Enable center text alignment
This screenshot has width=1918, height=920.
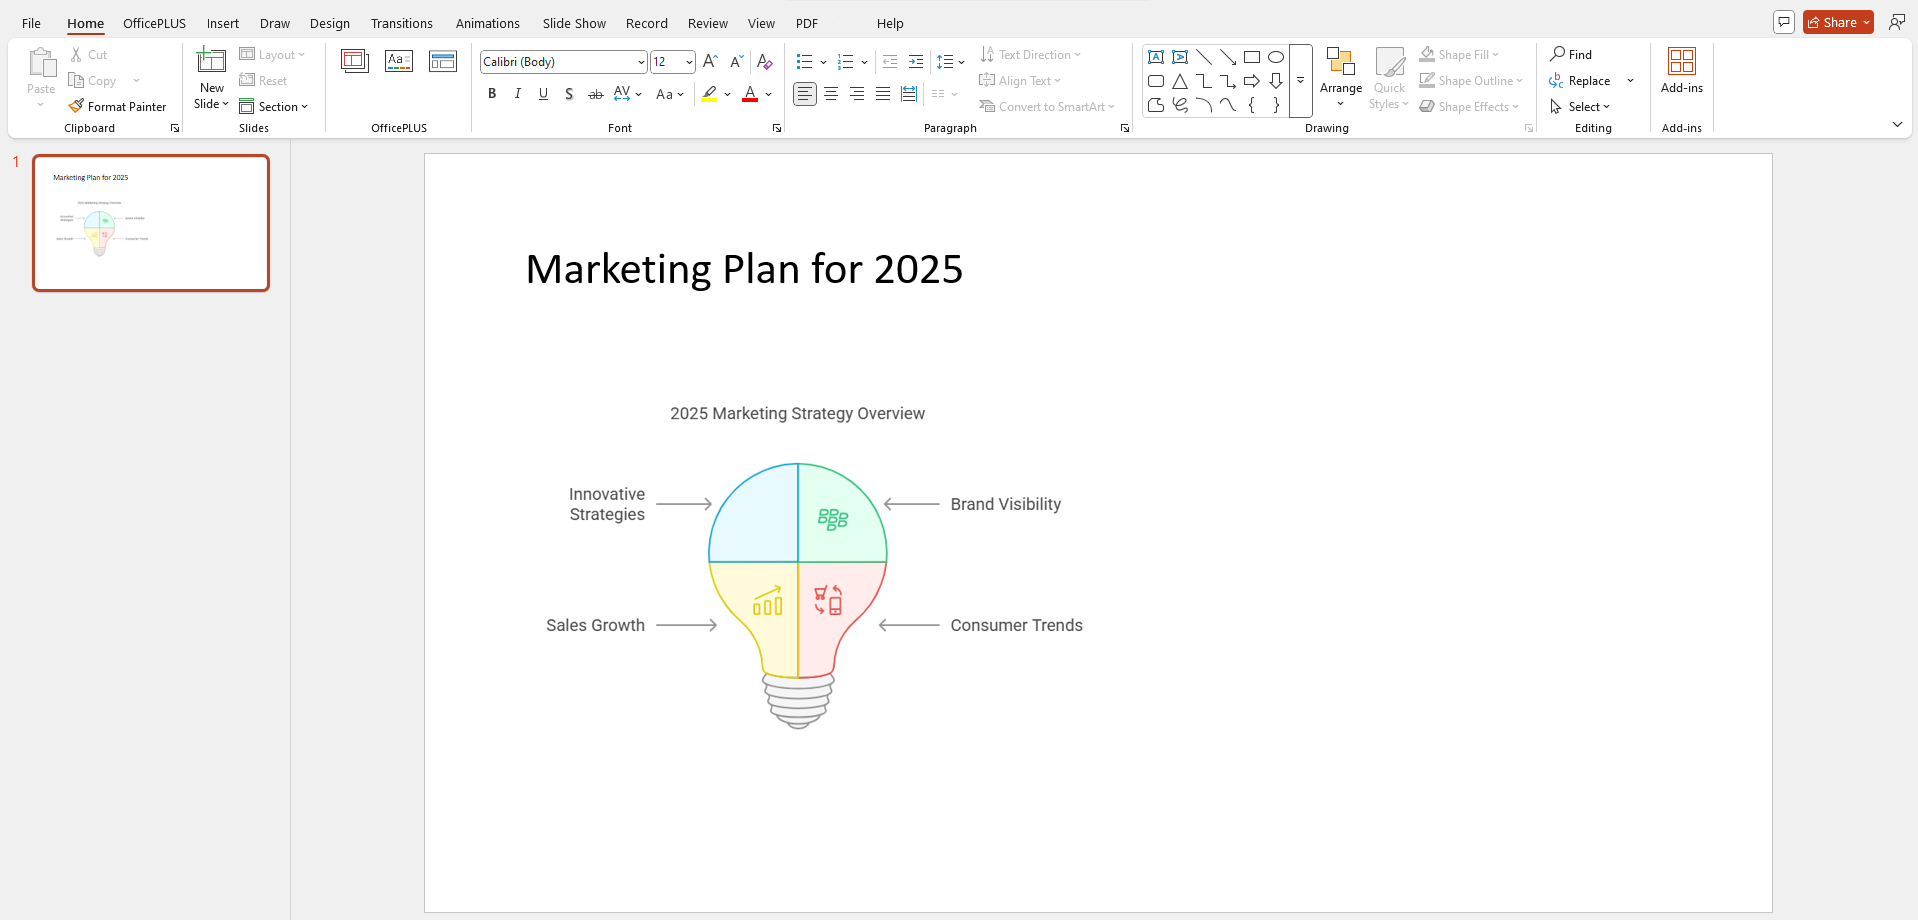pyautogui.click(x=831, y=94)
